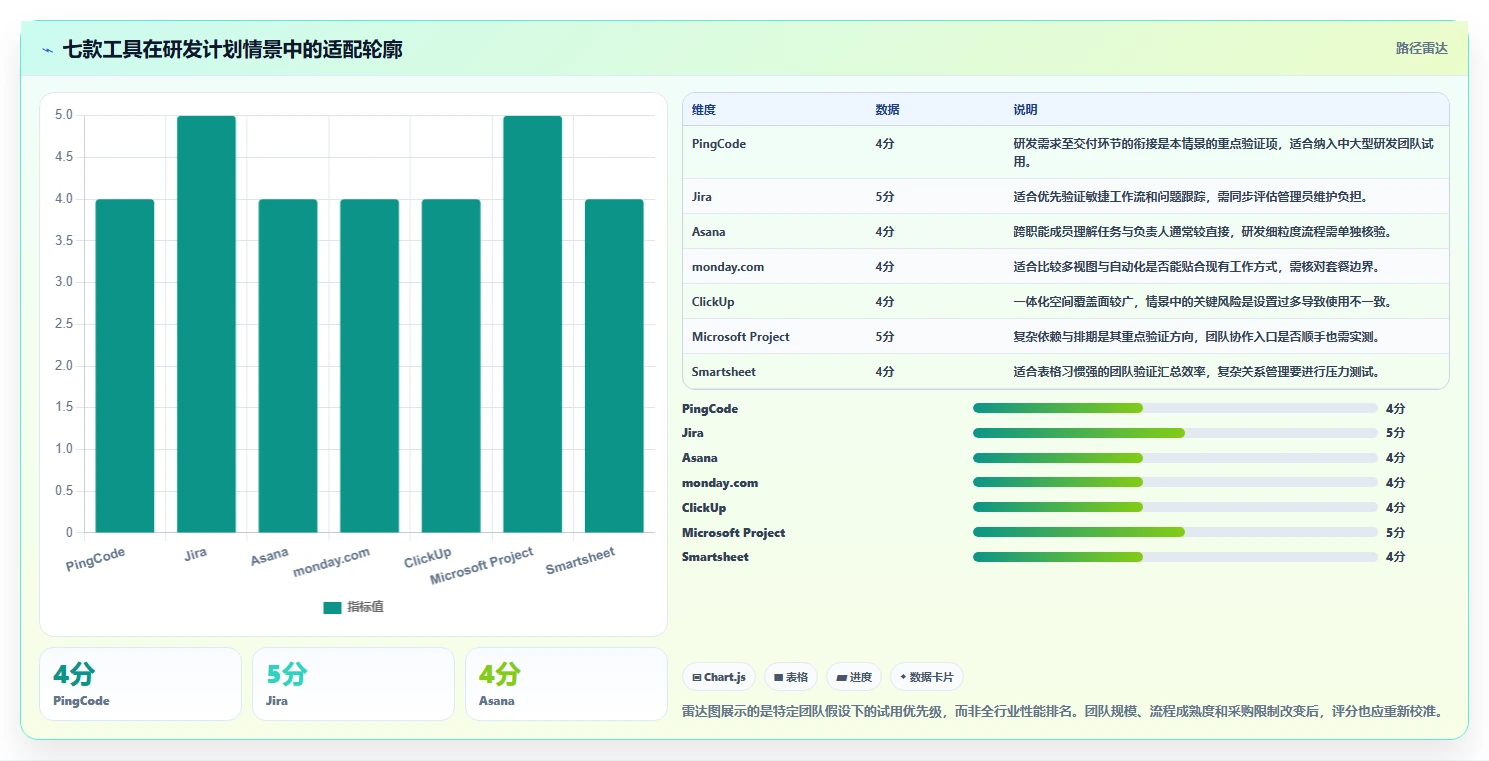The width and height of the screenshot is (1489, 761).
Task: Toggle the 指标值 legend item
Action: coord(353,607)
